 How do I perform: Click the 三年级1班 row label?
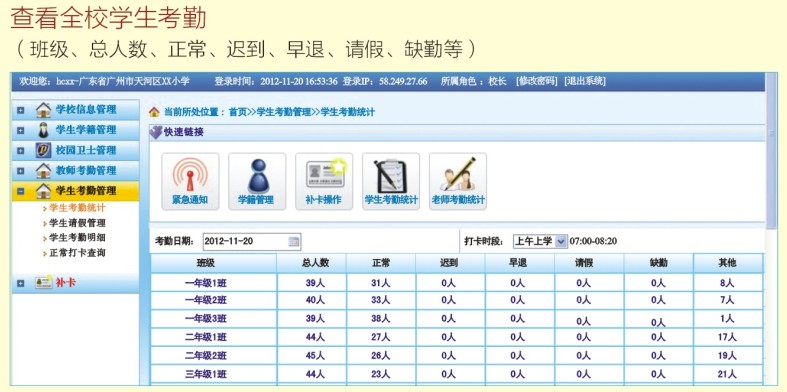tap(206, 374)
